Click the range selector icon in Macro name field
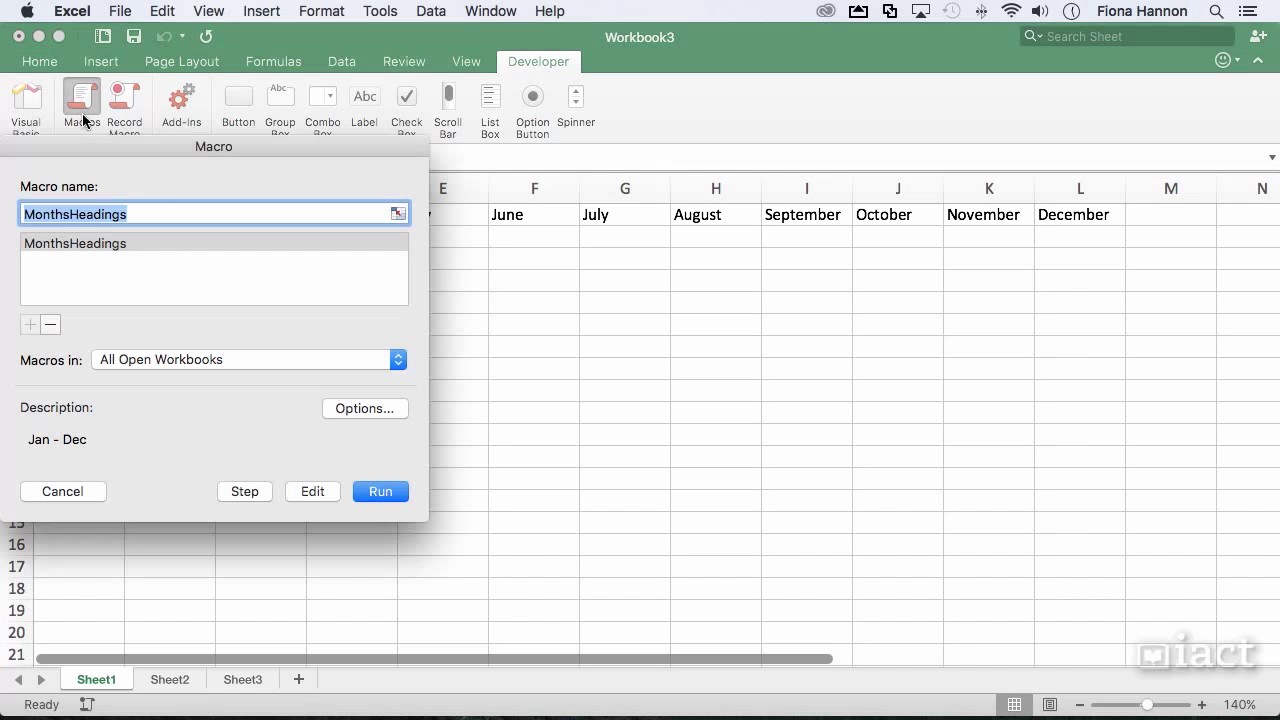1280x720 pixels. coord(398,213)
